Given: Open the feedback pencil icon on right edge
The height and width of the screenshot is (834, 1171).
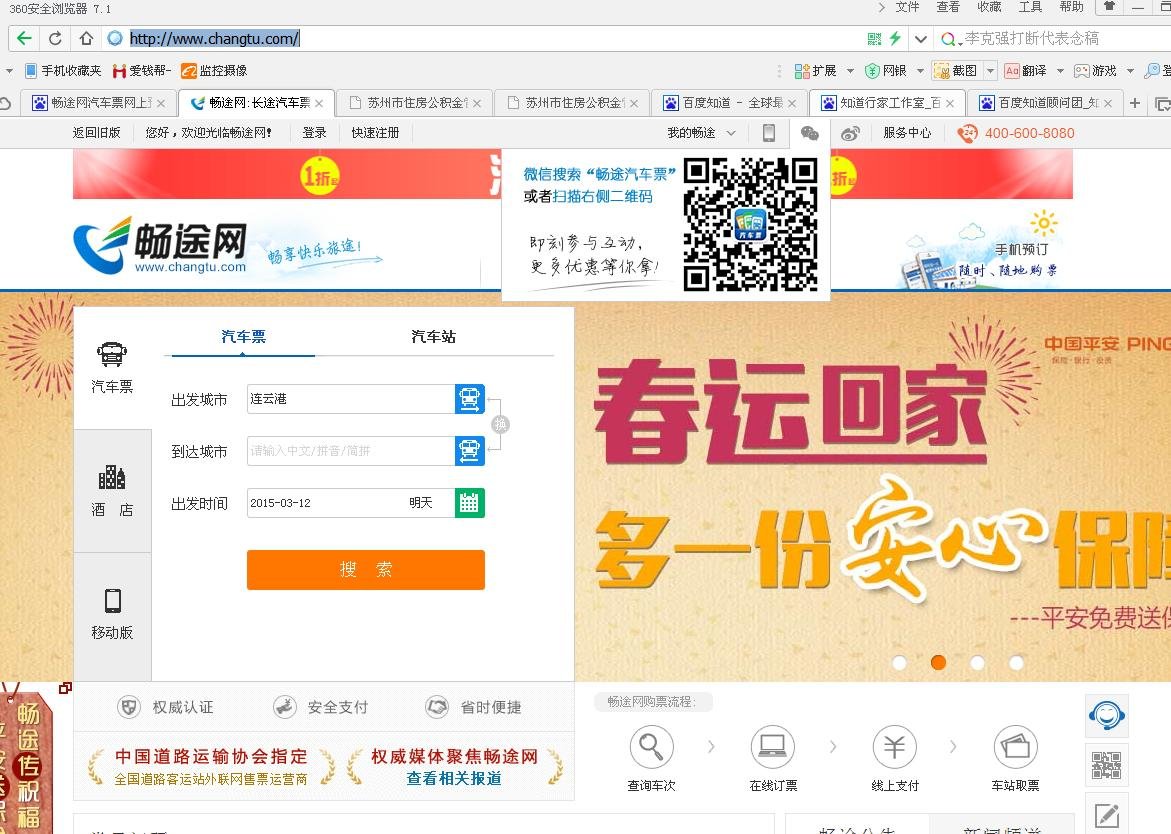Looking at the screenshot, I should pos(1106,813).
